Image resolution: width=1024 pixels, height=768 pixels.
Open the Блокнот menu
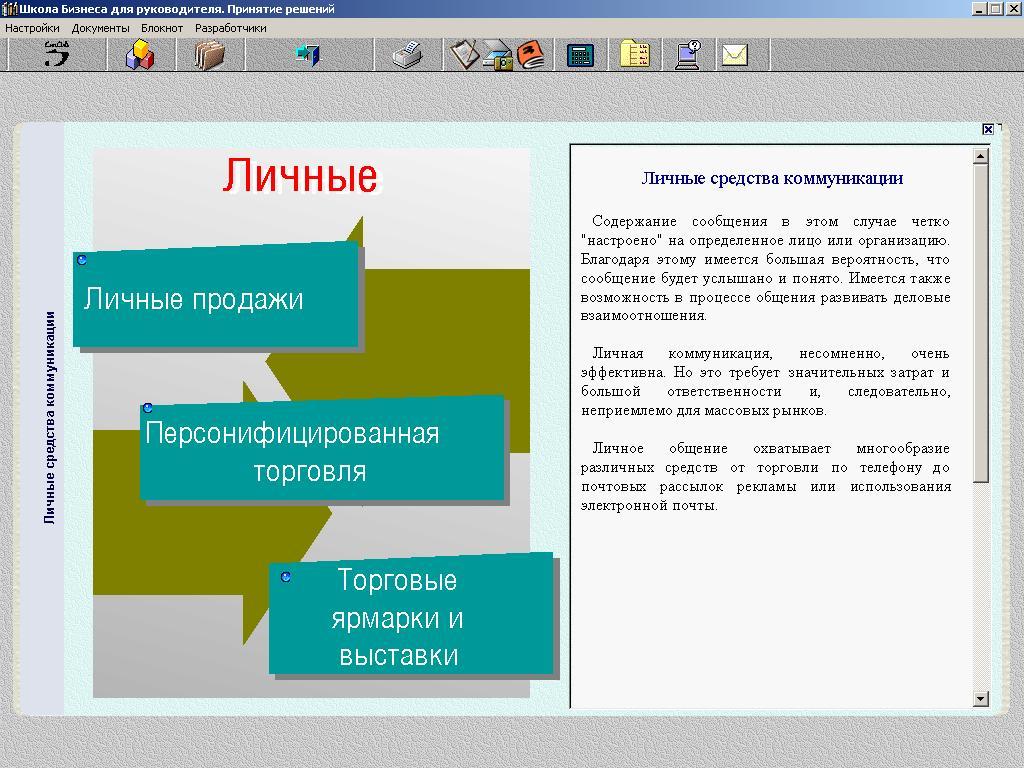click(x=162, y=28)
